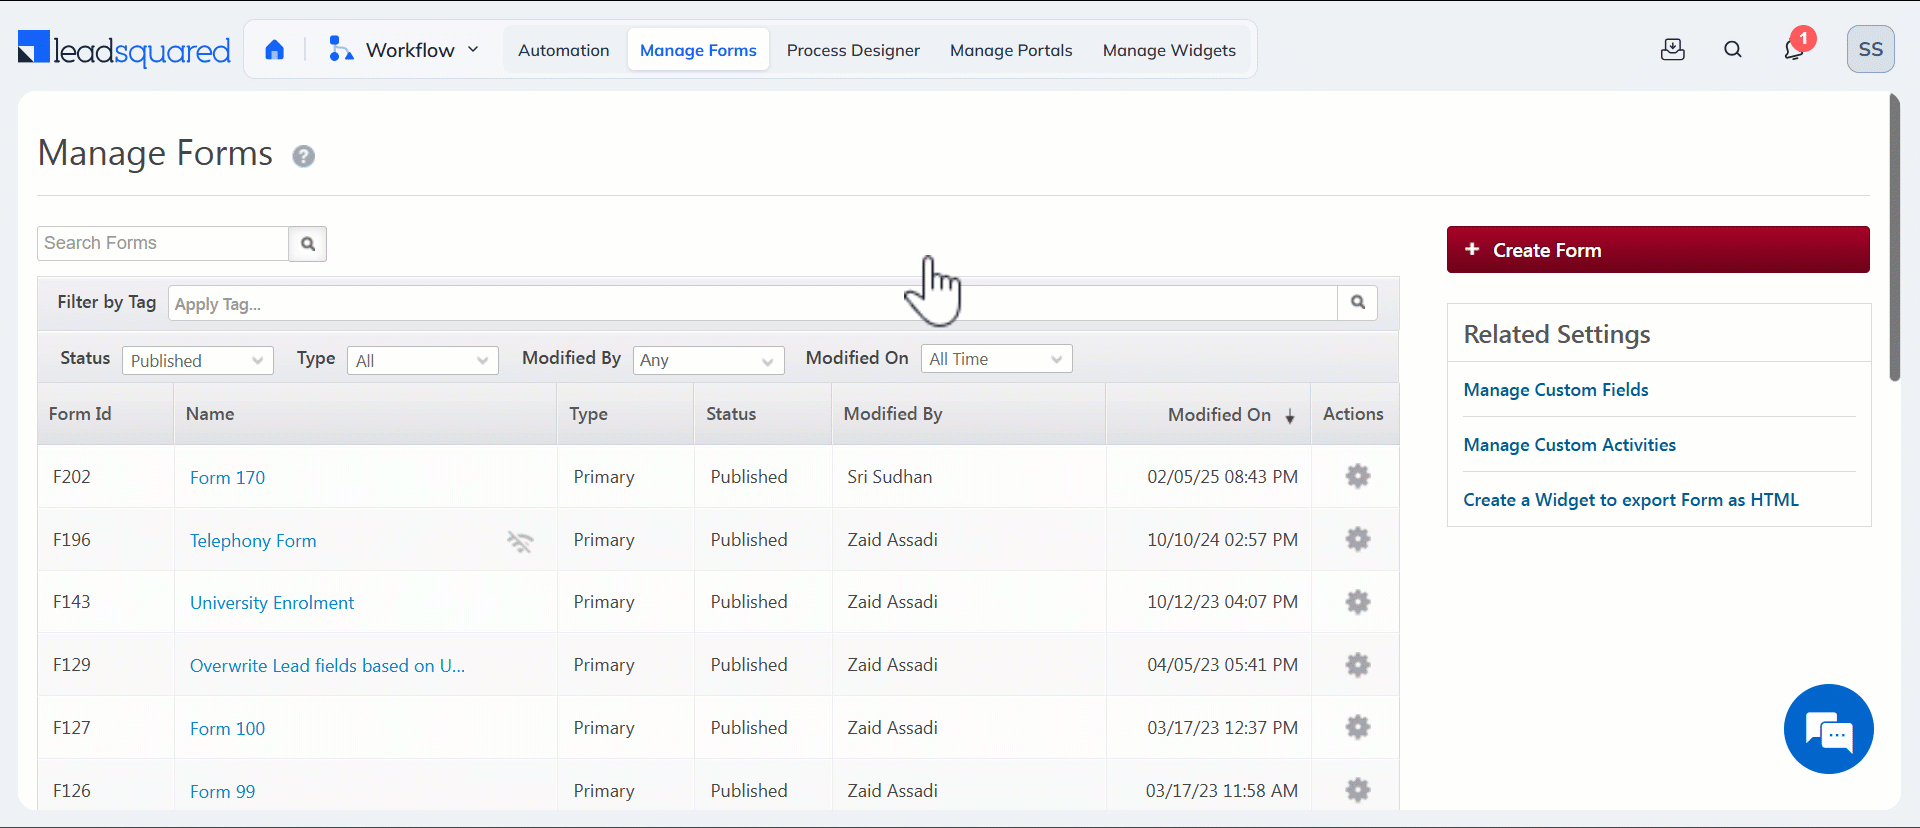
Task: Open the Type filter dropdown
Action: click(422, 360)
